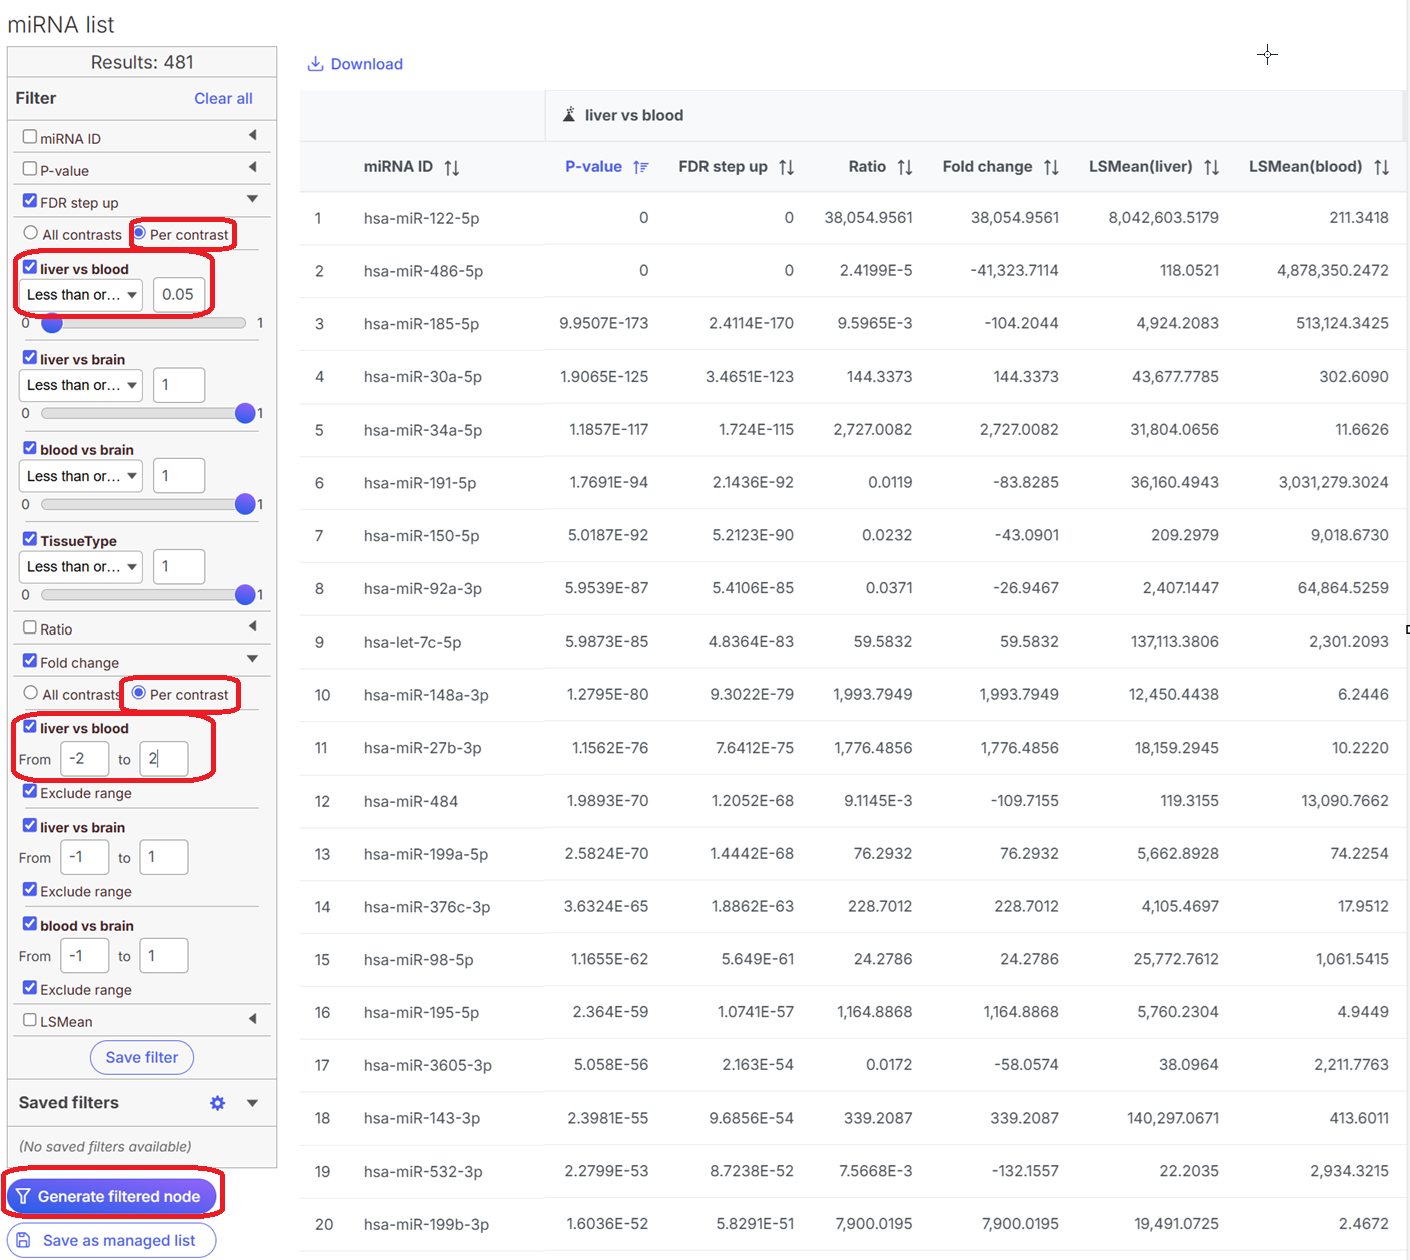
Task: Click the liver vs blood FDR slider handle
Action: point(52,323)
